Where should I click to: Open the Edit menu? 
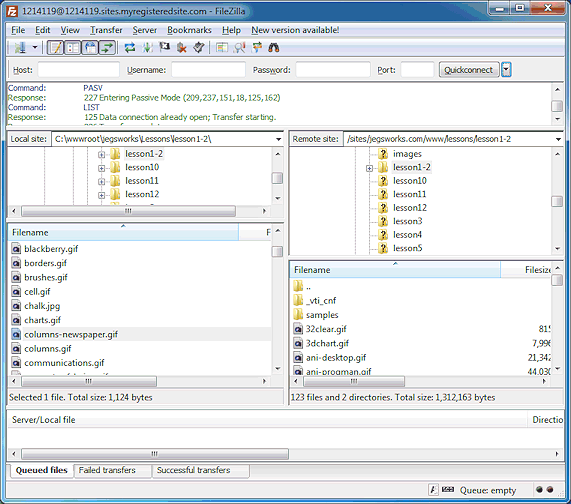tap(43, 30)
